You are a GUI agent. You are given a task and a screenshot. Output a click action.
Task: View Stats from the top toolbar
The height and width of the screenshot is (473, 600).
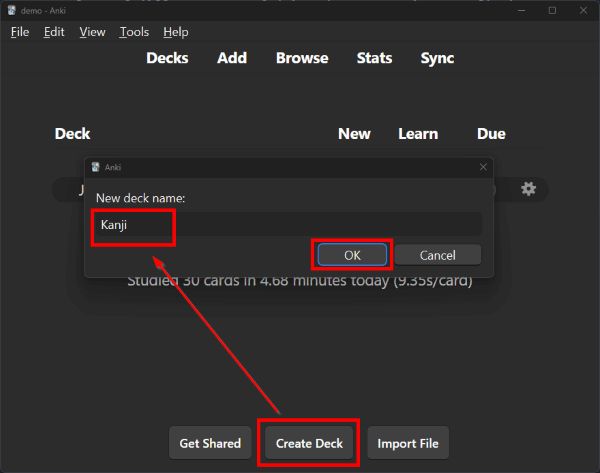tap(374, 58)
